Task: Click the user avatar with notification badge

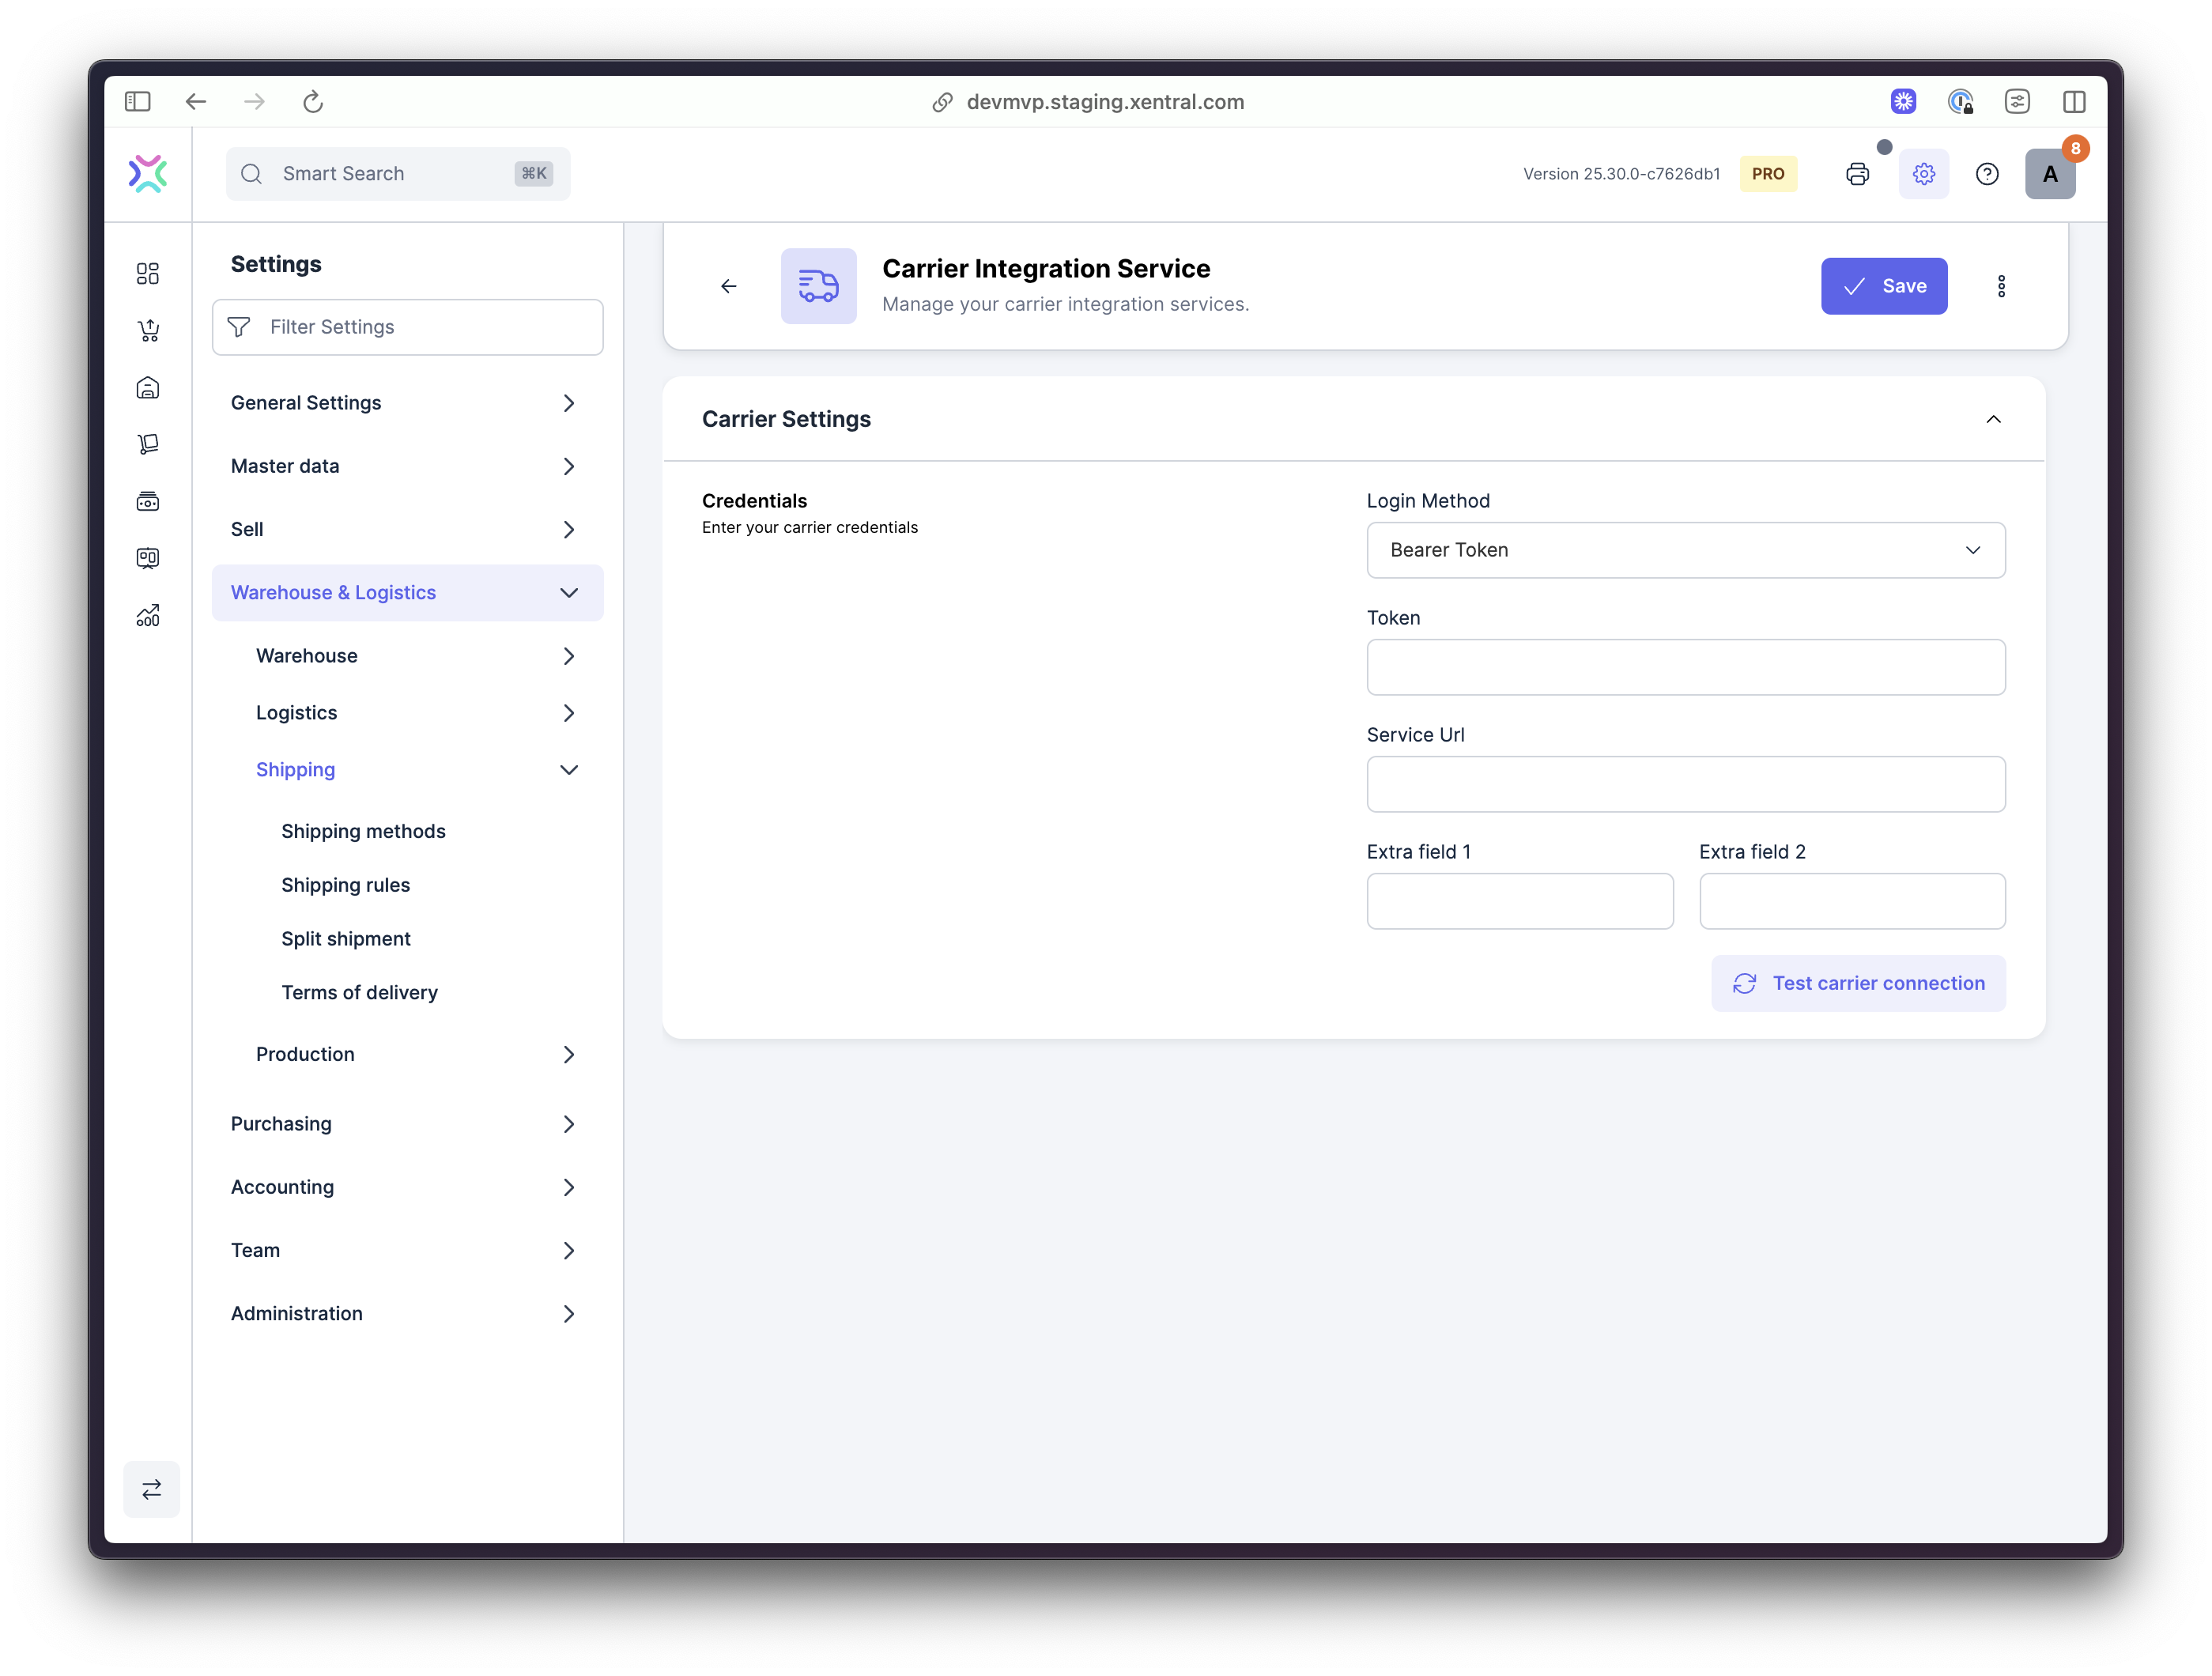Action: pyautogui.click(x=2051, y=173)
